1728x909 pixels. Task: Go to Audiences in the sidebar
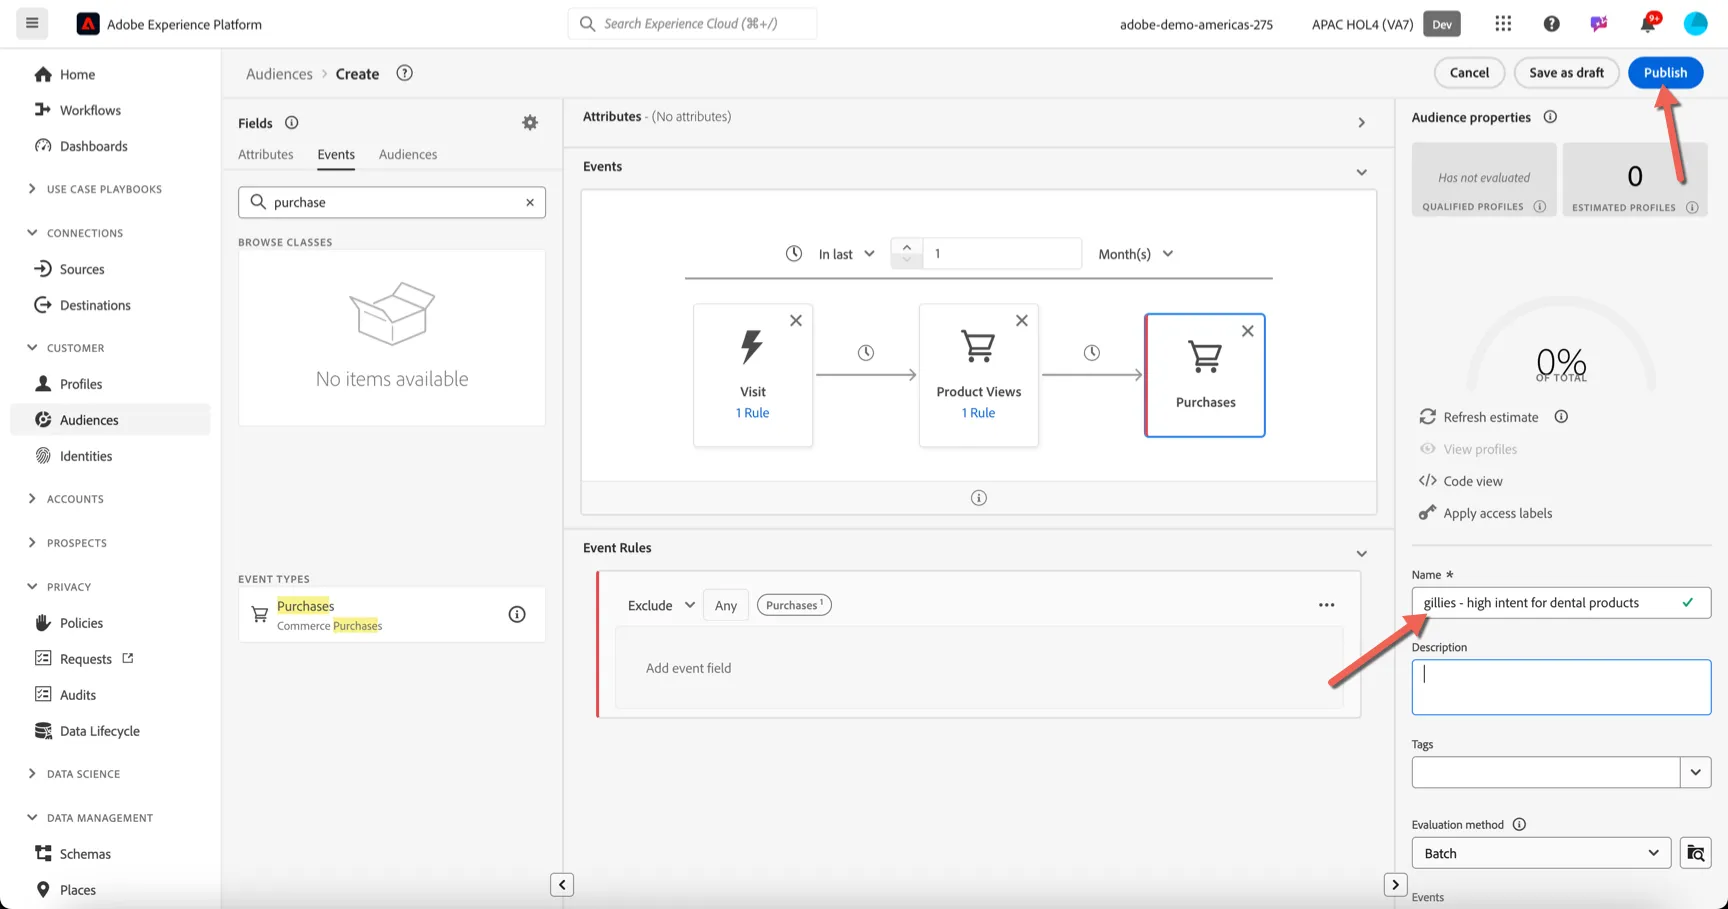tap(110, 420)
